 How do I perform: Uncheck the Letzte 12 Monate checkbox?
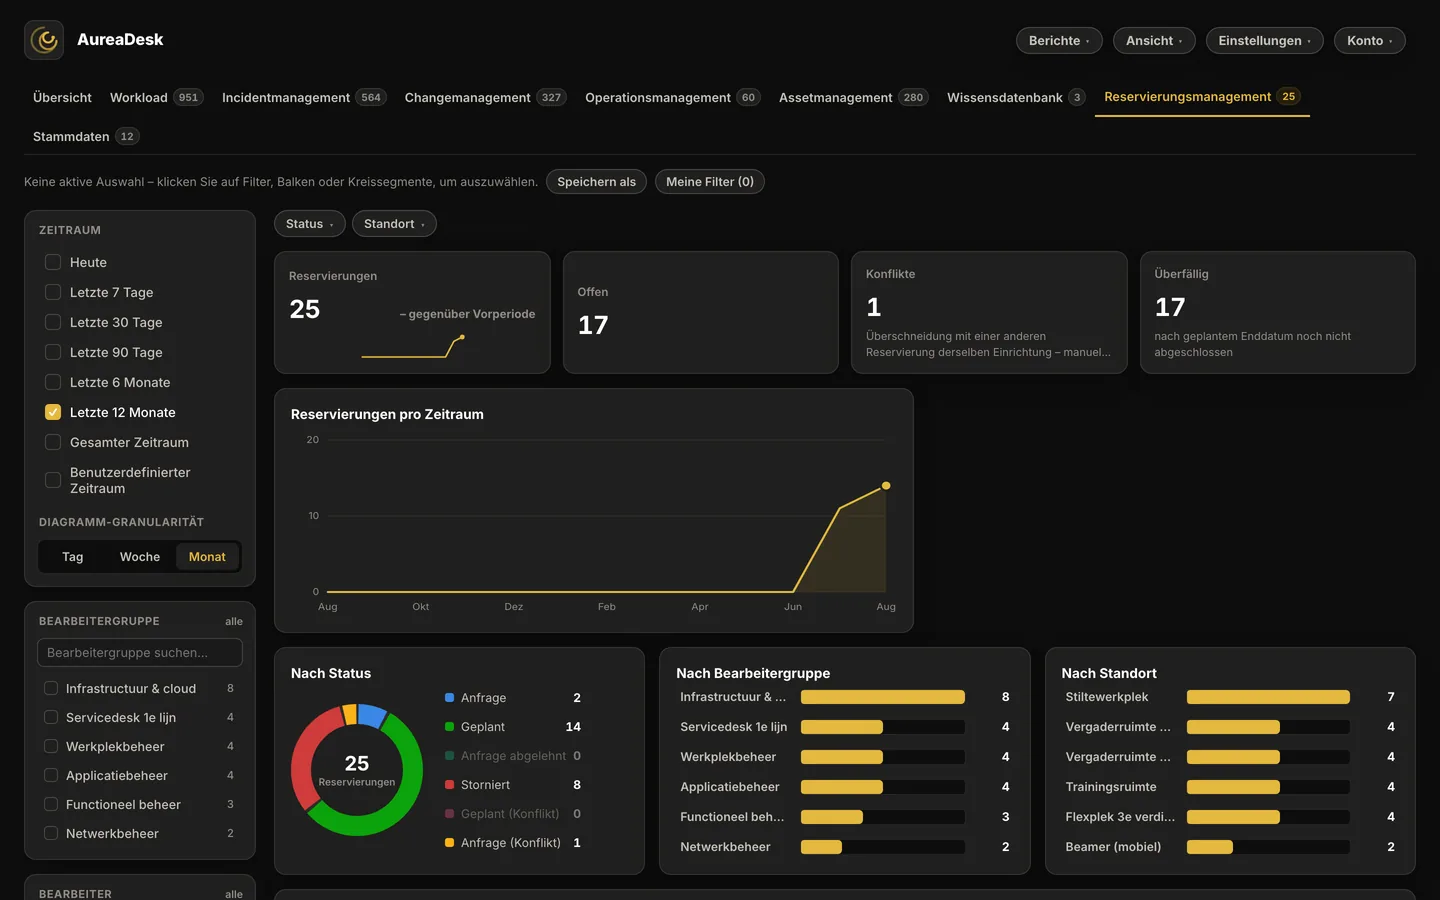click(x=53, y=412)
